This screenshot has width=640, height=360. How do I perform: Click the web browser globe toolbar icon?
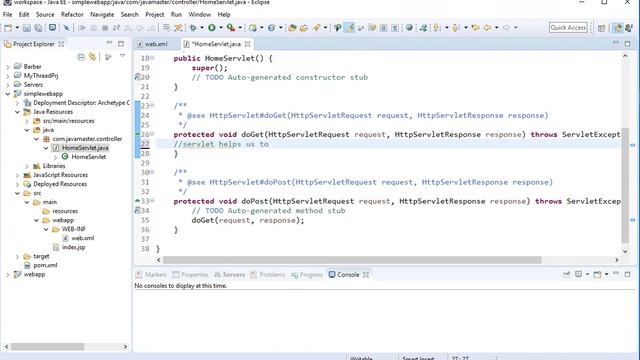tap(409, 28)
